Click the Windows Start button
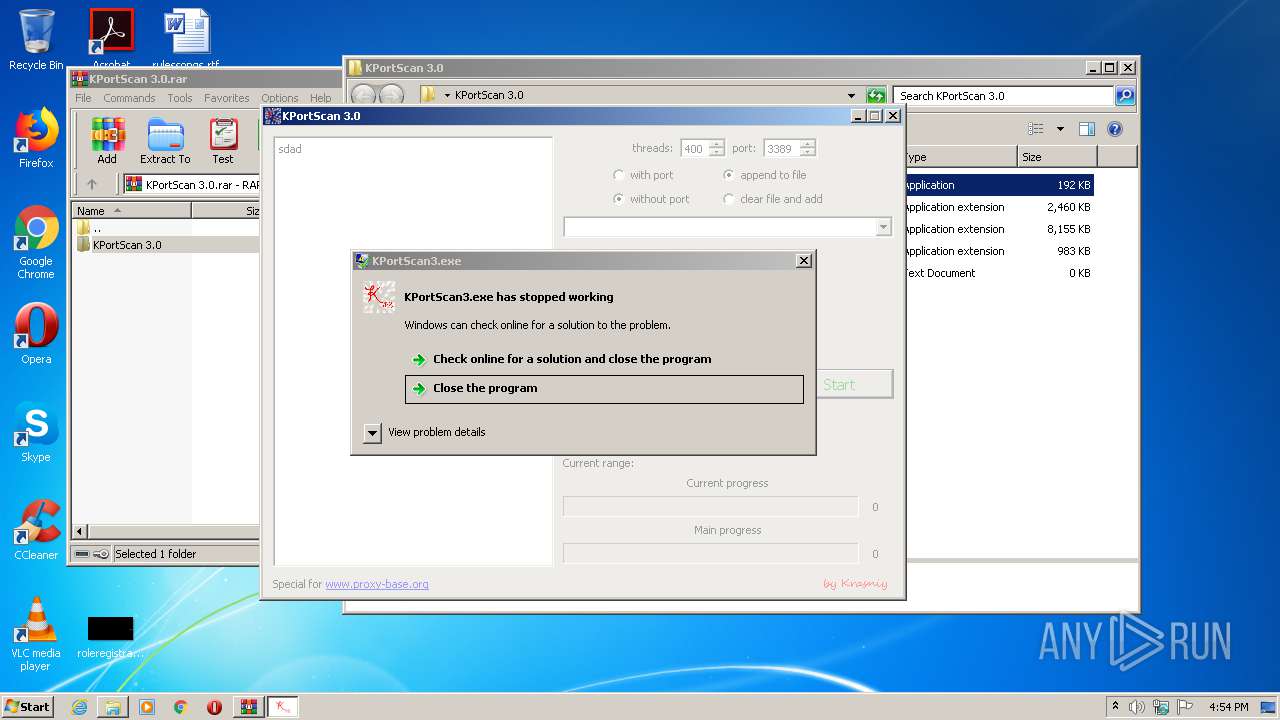The height and width of the screenshot is (720, 1280). pyautogui.click(x=27, y=706)
